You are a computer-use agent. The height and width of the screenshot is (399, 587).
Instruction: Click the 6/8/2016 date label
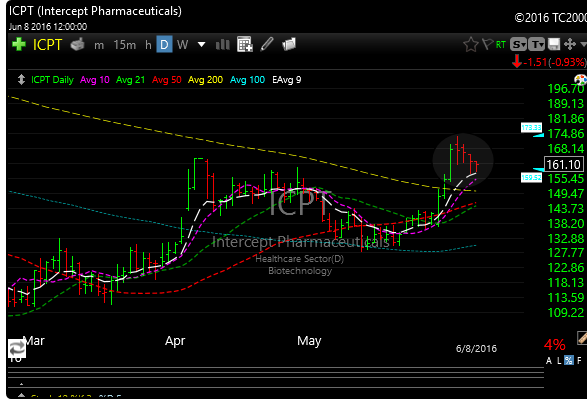(476, 348)
